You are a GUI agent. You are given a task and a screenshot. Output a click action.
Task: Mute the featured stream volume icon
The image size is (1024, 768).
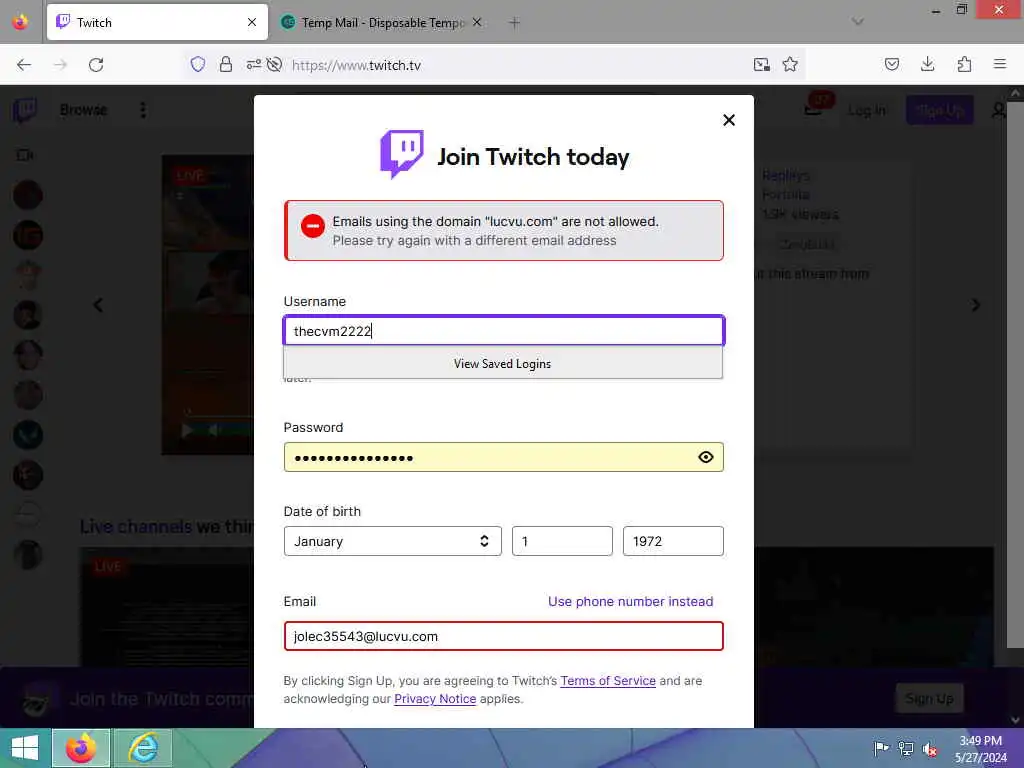click(213, 430)
